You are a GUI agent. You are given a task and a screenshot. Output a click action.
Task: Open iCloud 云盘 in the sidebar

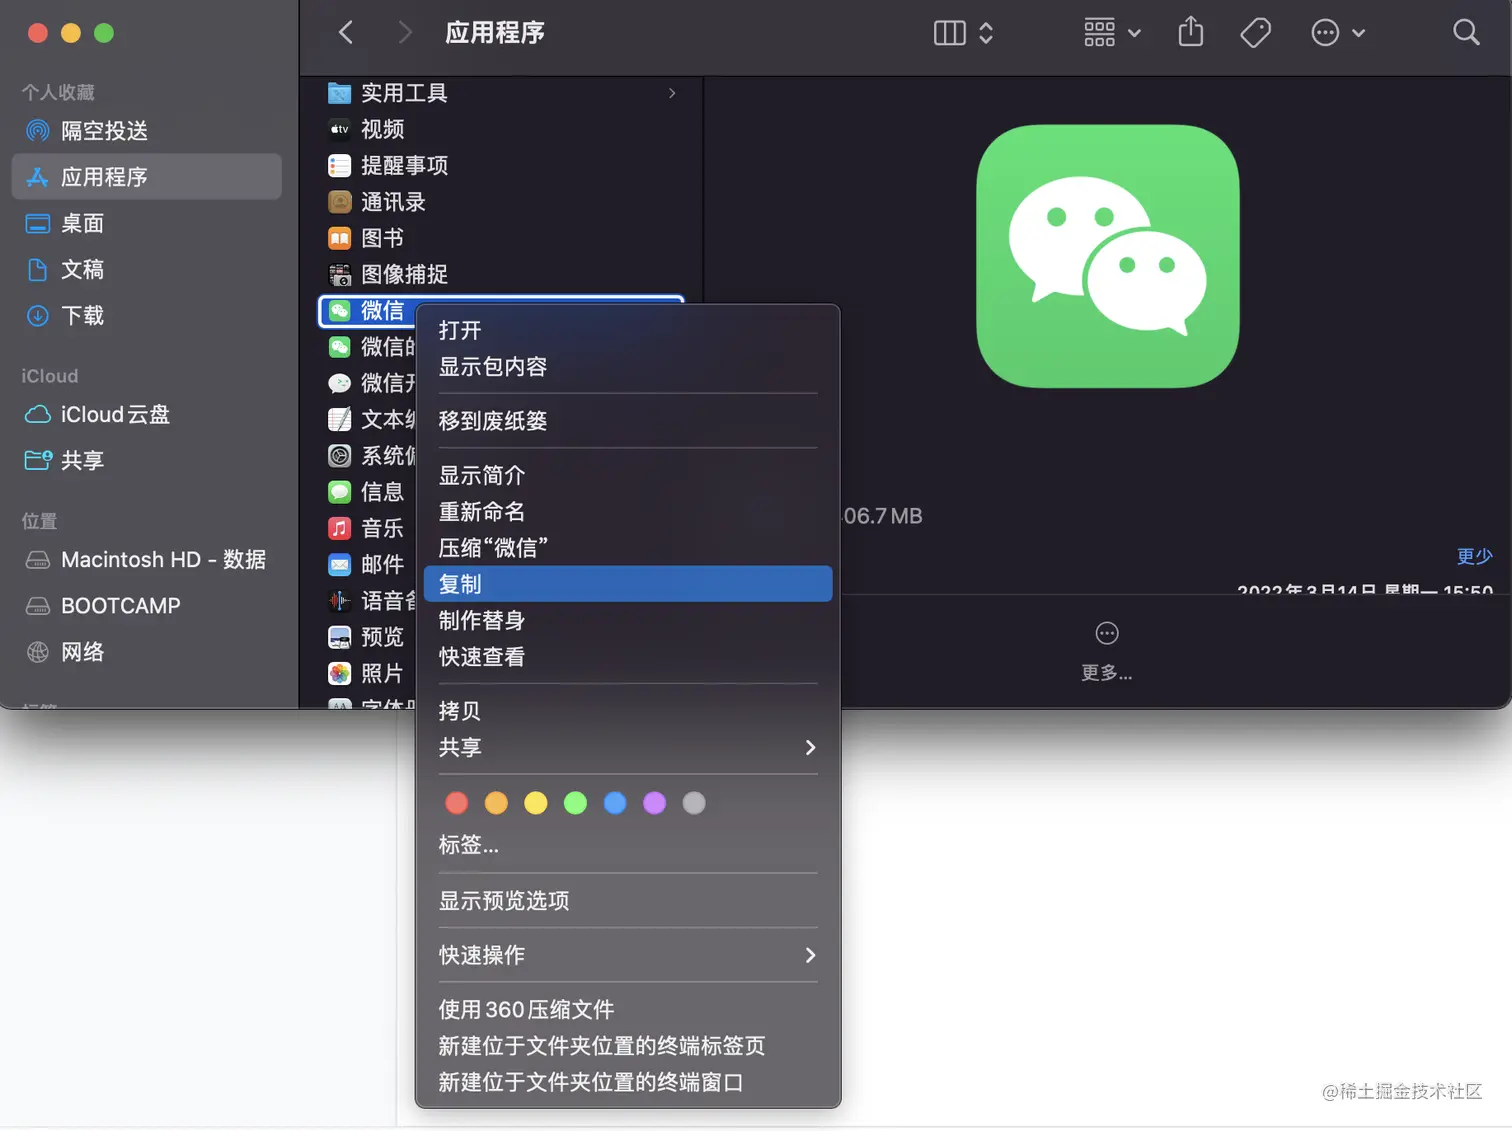coord(146,414)
